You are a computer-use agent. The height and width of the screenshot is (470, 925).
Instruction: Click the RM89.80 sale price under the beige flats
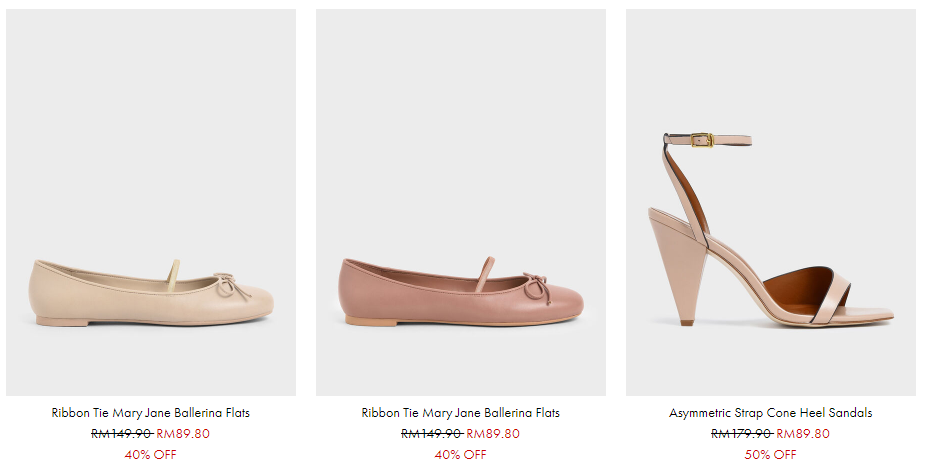click(183, 434)
